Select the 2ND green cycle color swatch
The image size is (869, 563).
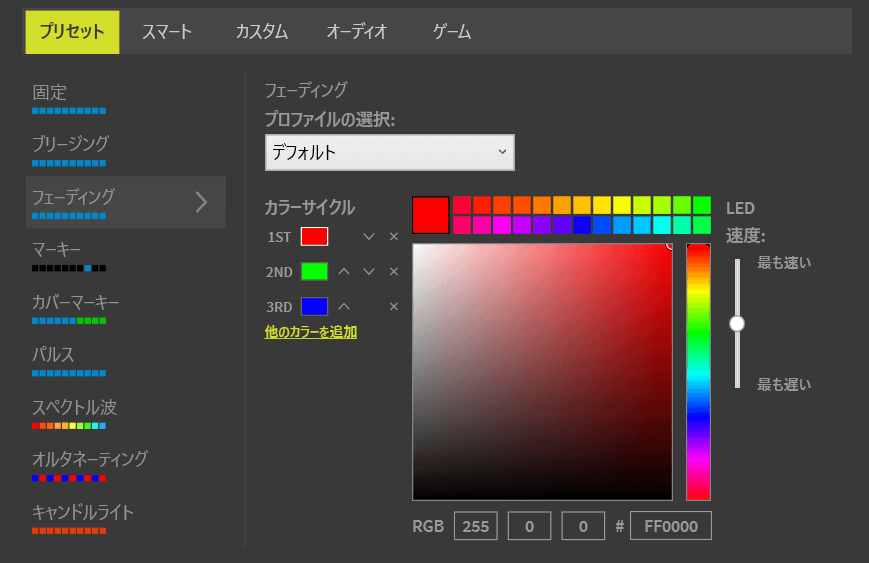pos(314,272)
